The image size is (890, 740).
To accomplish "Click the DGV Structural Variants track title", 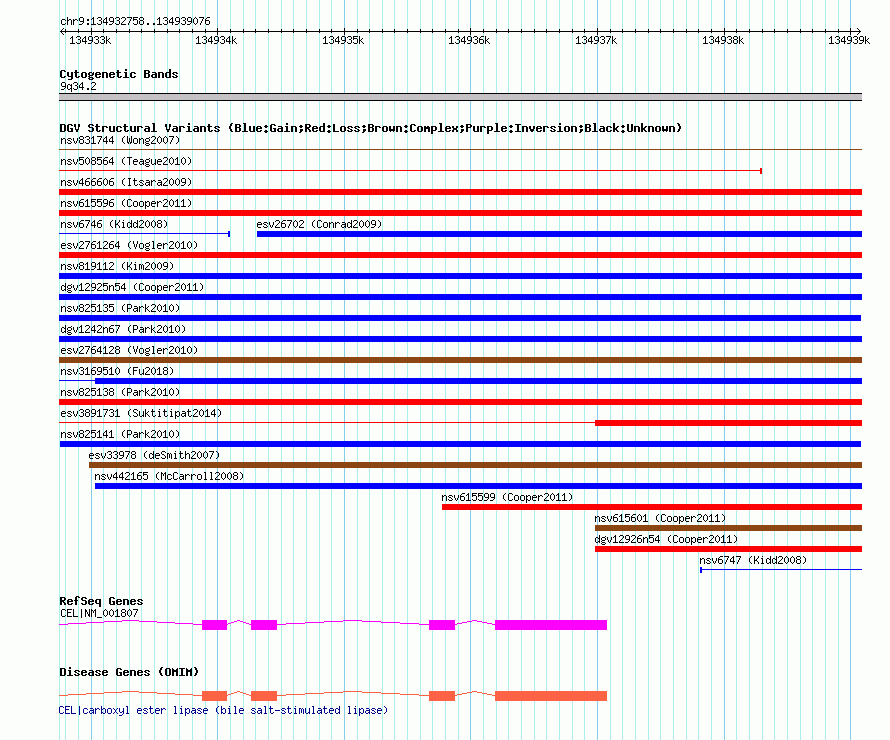I will [x=370, y=128].
